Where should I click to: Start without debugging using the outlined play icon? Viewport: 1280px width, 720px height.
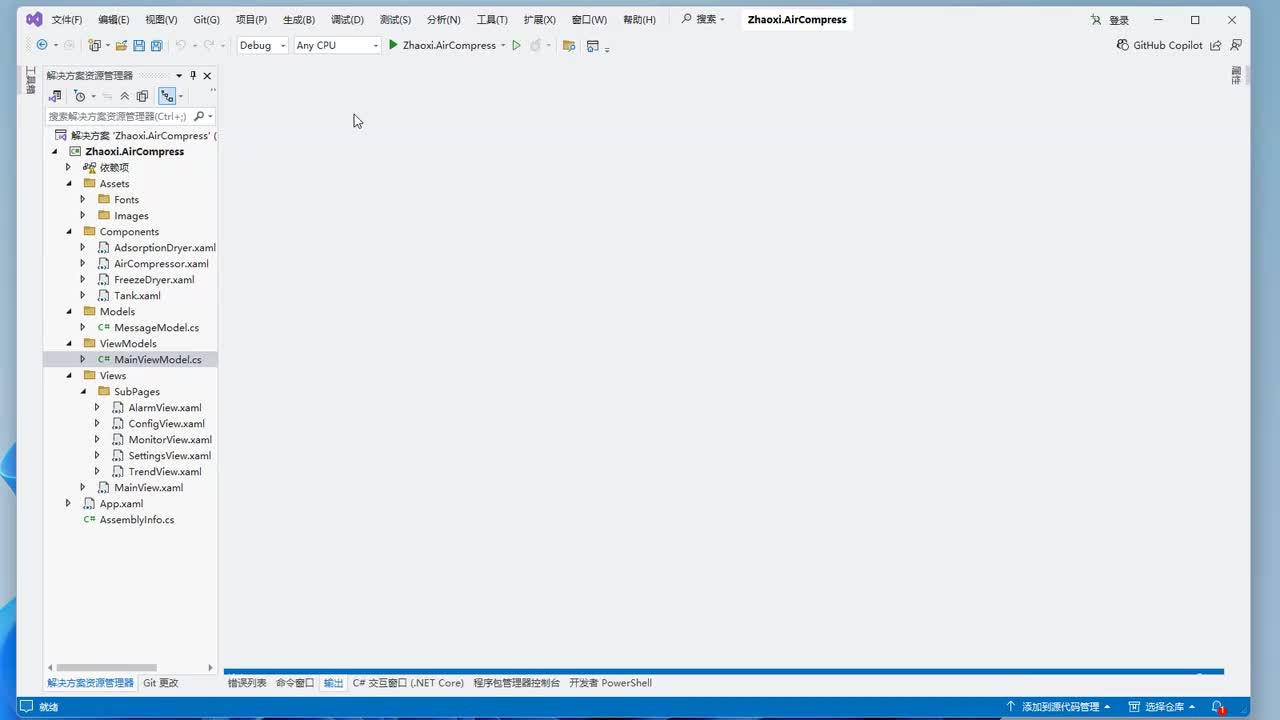[516, 45]
